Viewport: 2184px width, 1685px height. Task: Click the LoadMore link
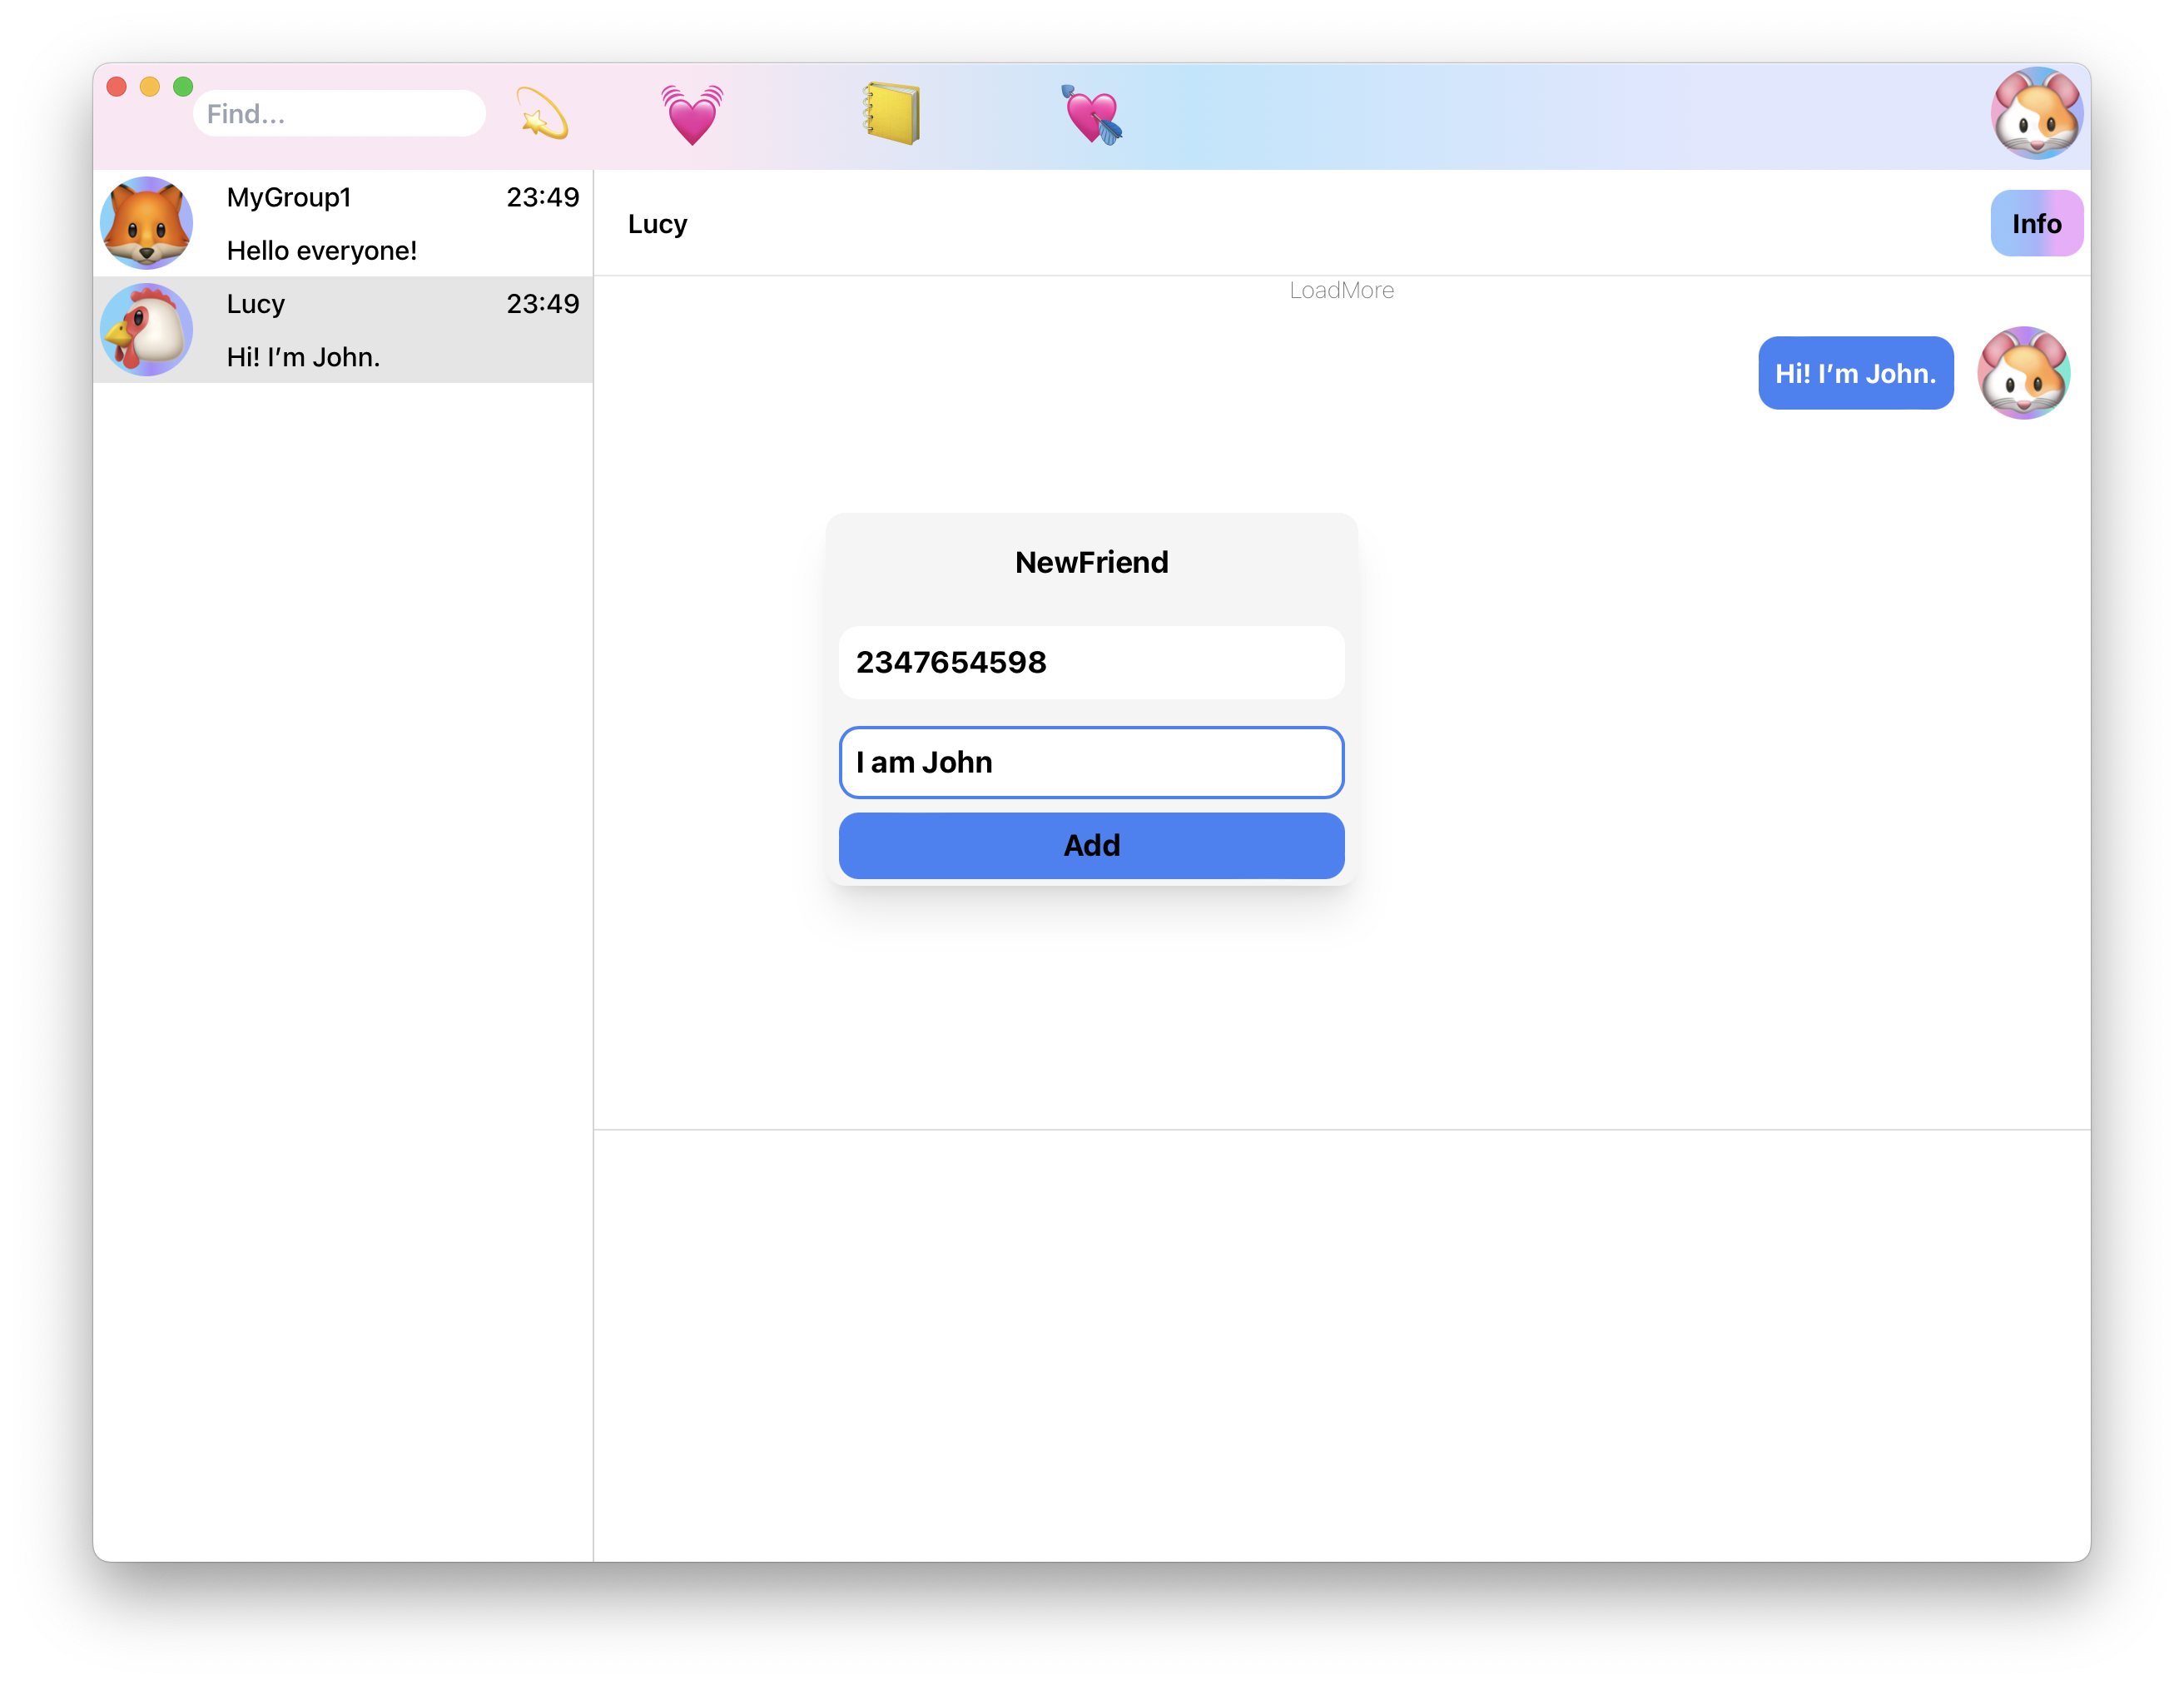pos(1341,290)
